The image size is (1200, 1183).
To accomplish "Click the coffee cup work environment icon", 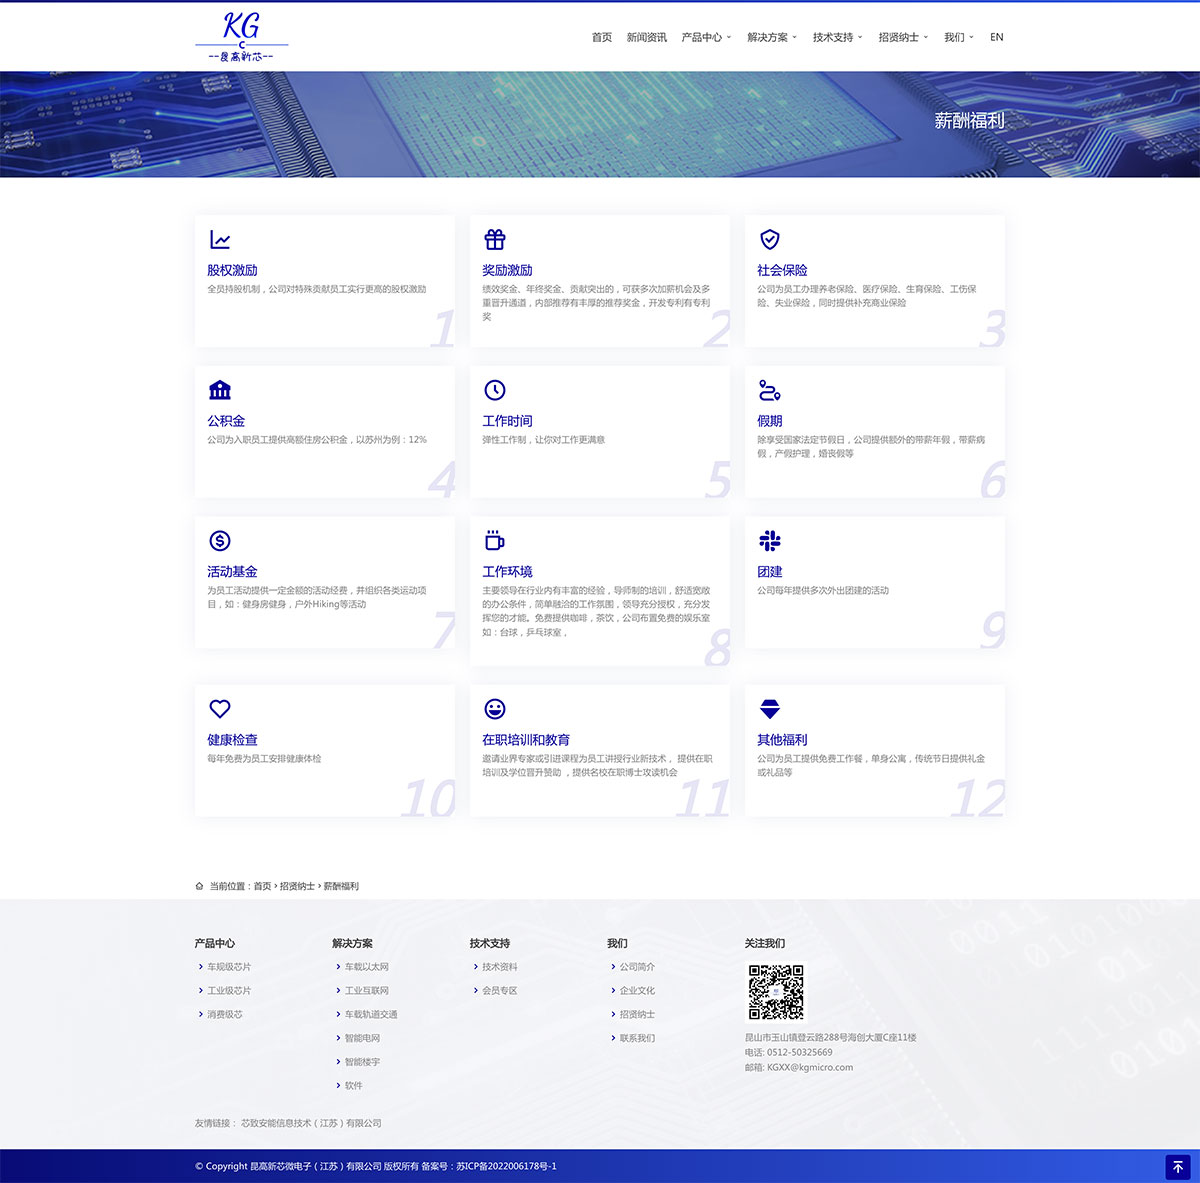I will (x=495, y=541).
